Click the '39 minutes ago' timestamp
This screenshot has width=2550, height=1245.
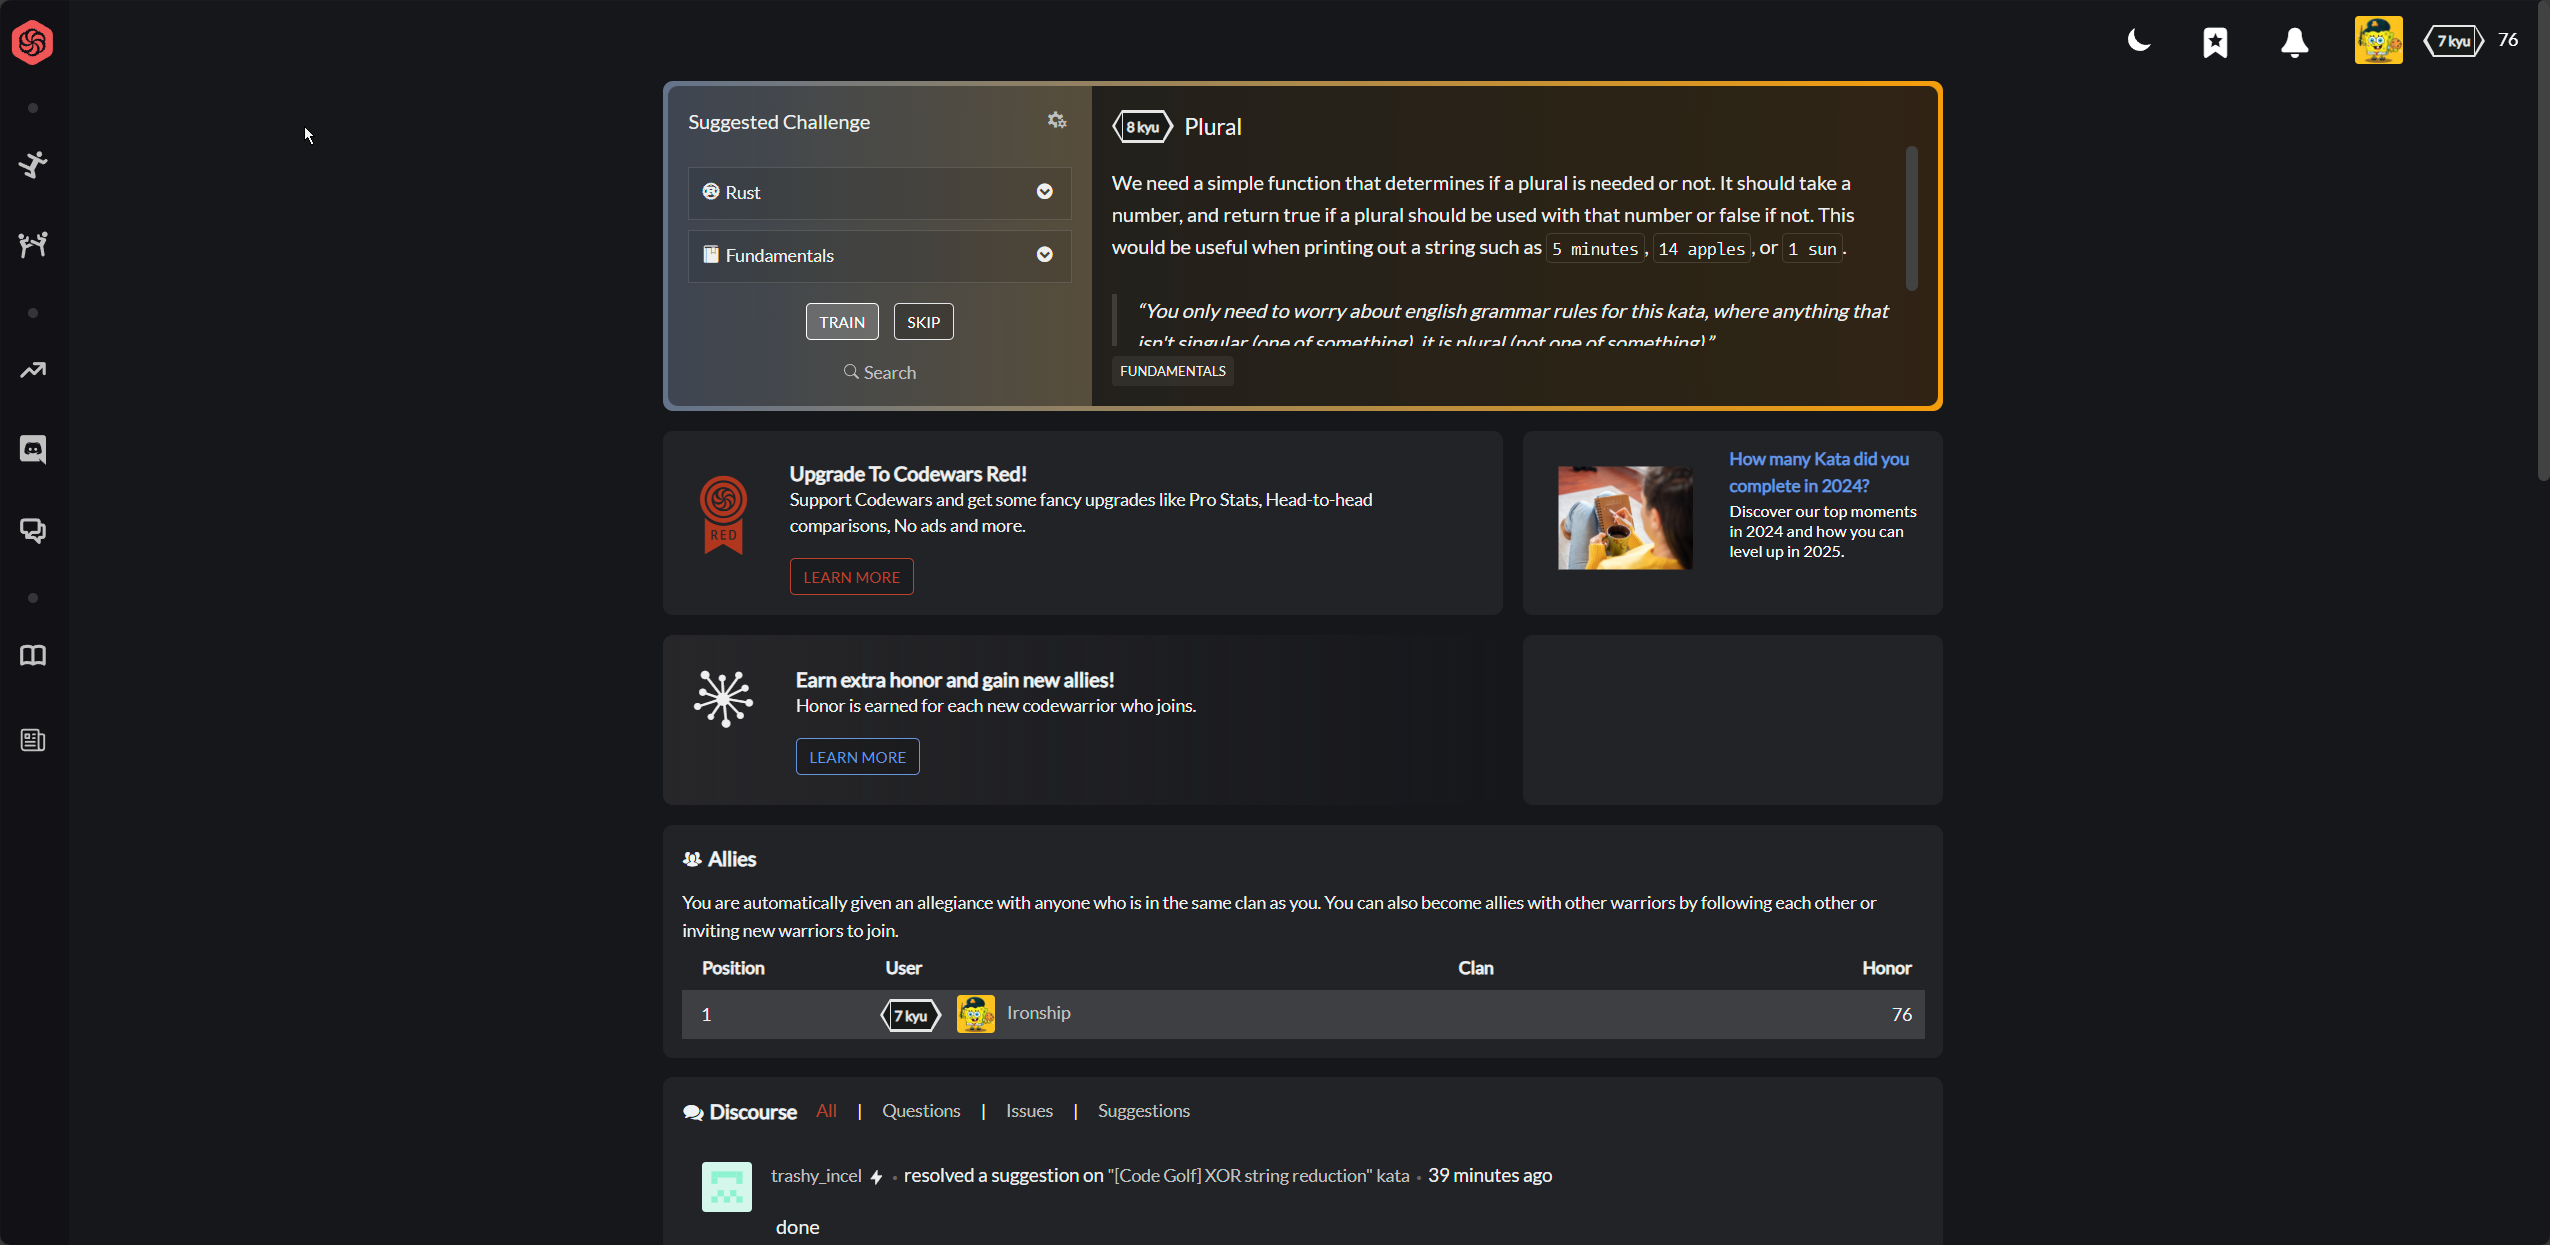1490,1176
